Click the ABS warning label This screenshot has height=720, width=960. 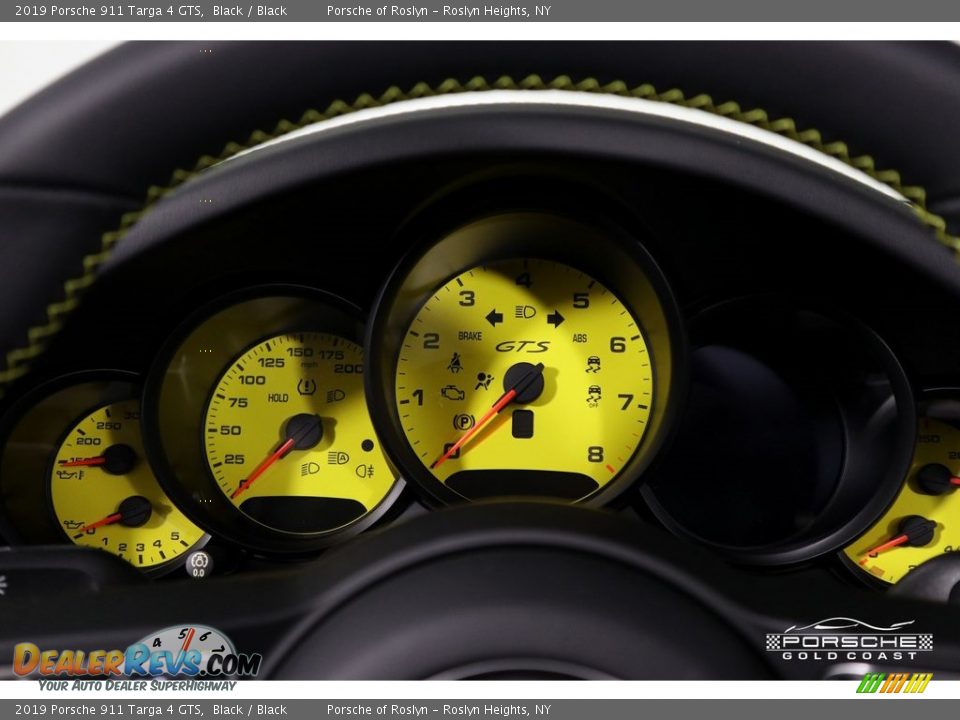point(580,338)
